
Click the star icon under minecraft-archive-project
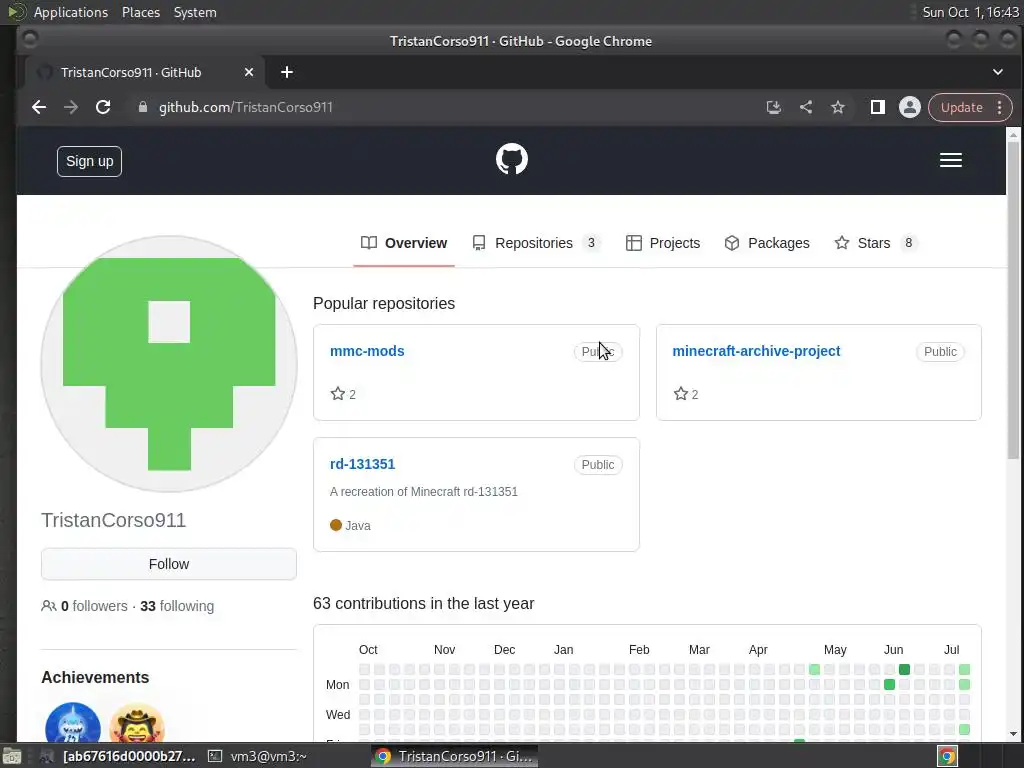(680, 394)
